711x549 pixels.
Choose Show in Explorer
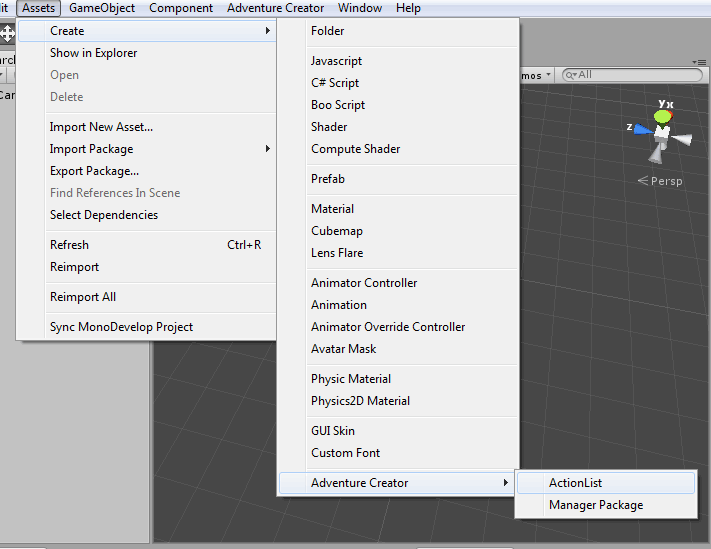[147, 53]
